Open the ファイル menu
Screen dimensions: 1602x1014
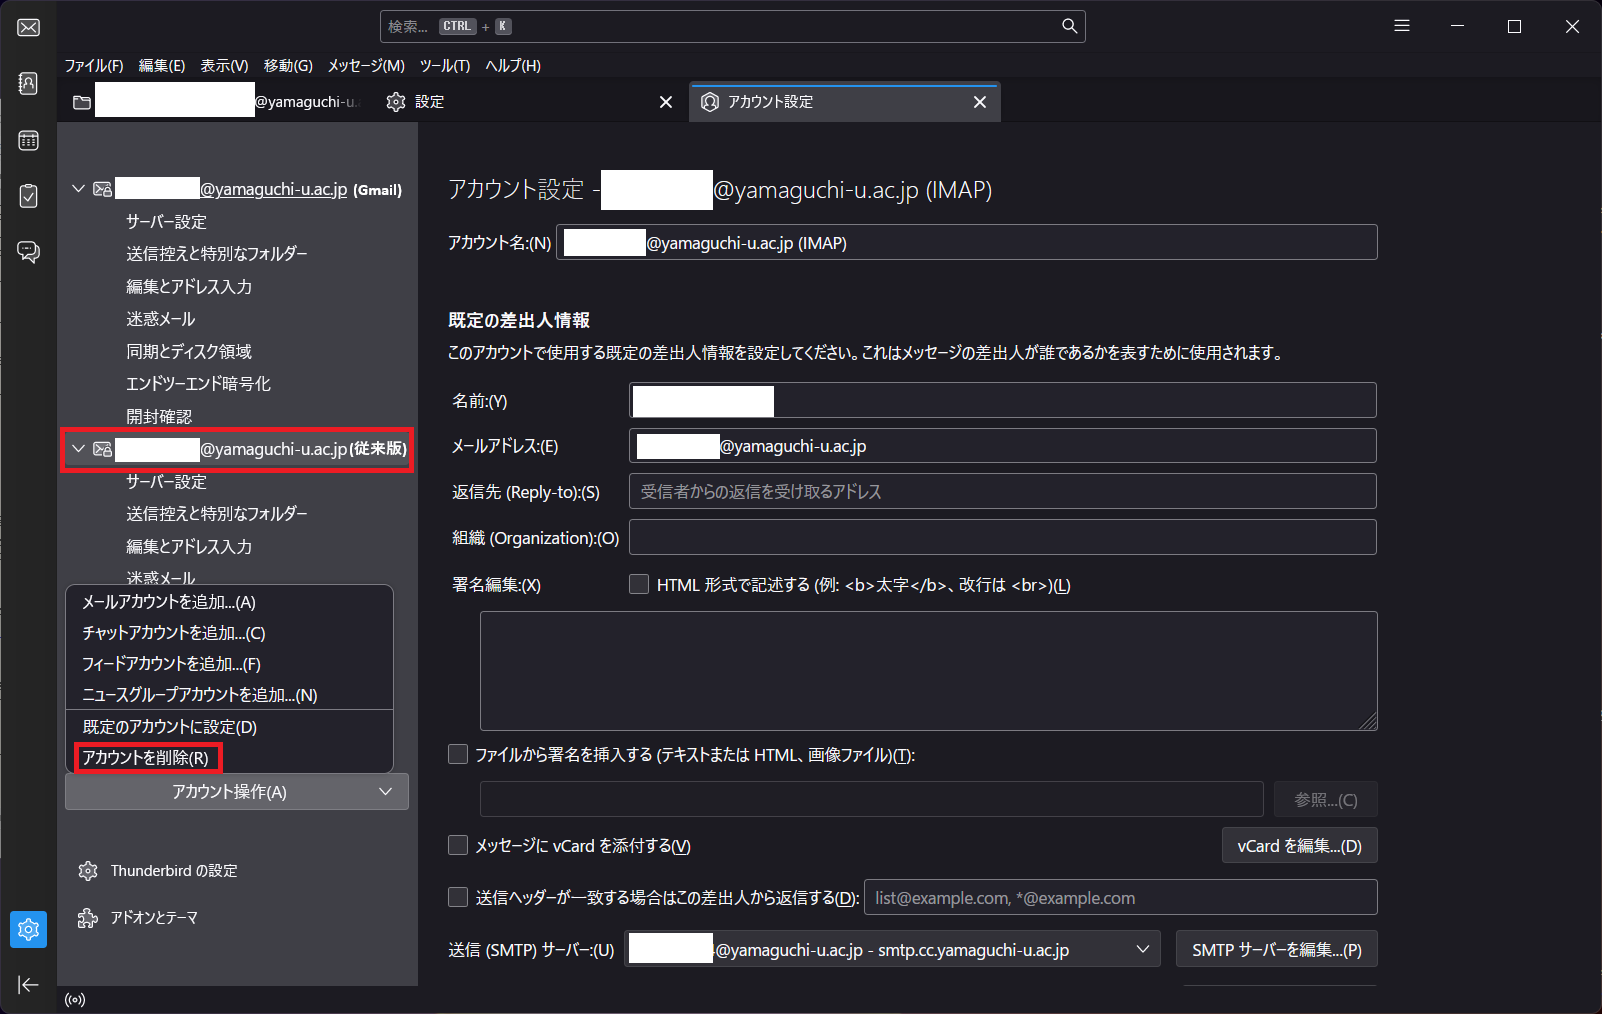click(x=94, y=66)
